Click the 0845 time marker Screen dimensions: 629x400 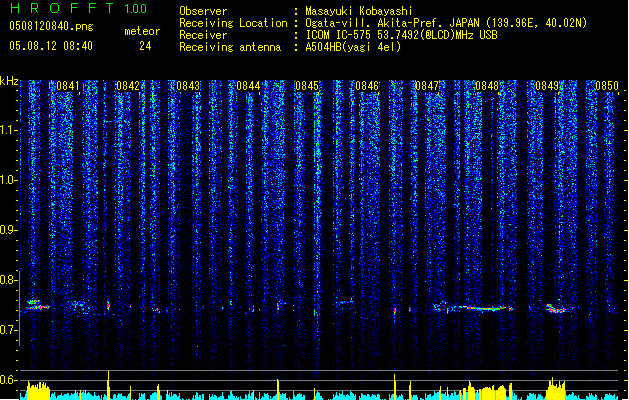[x=307, y=86]
